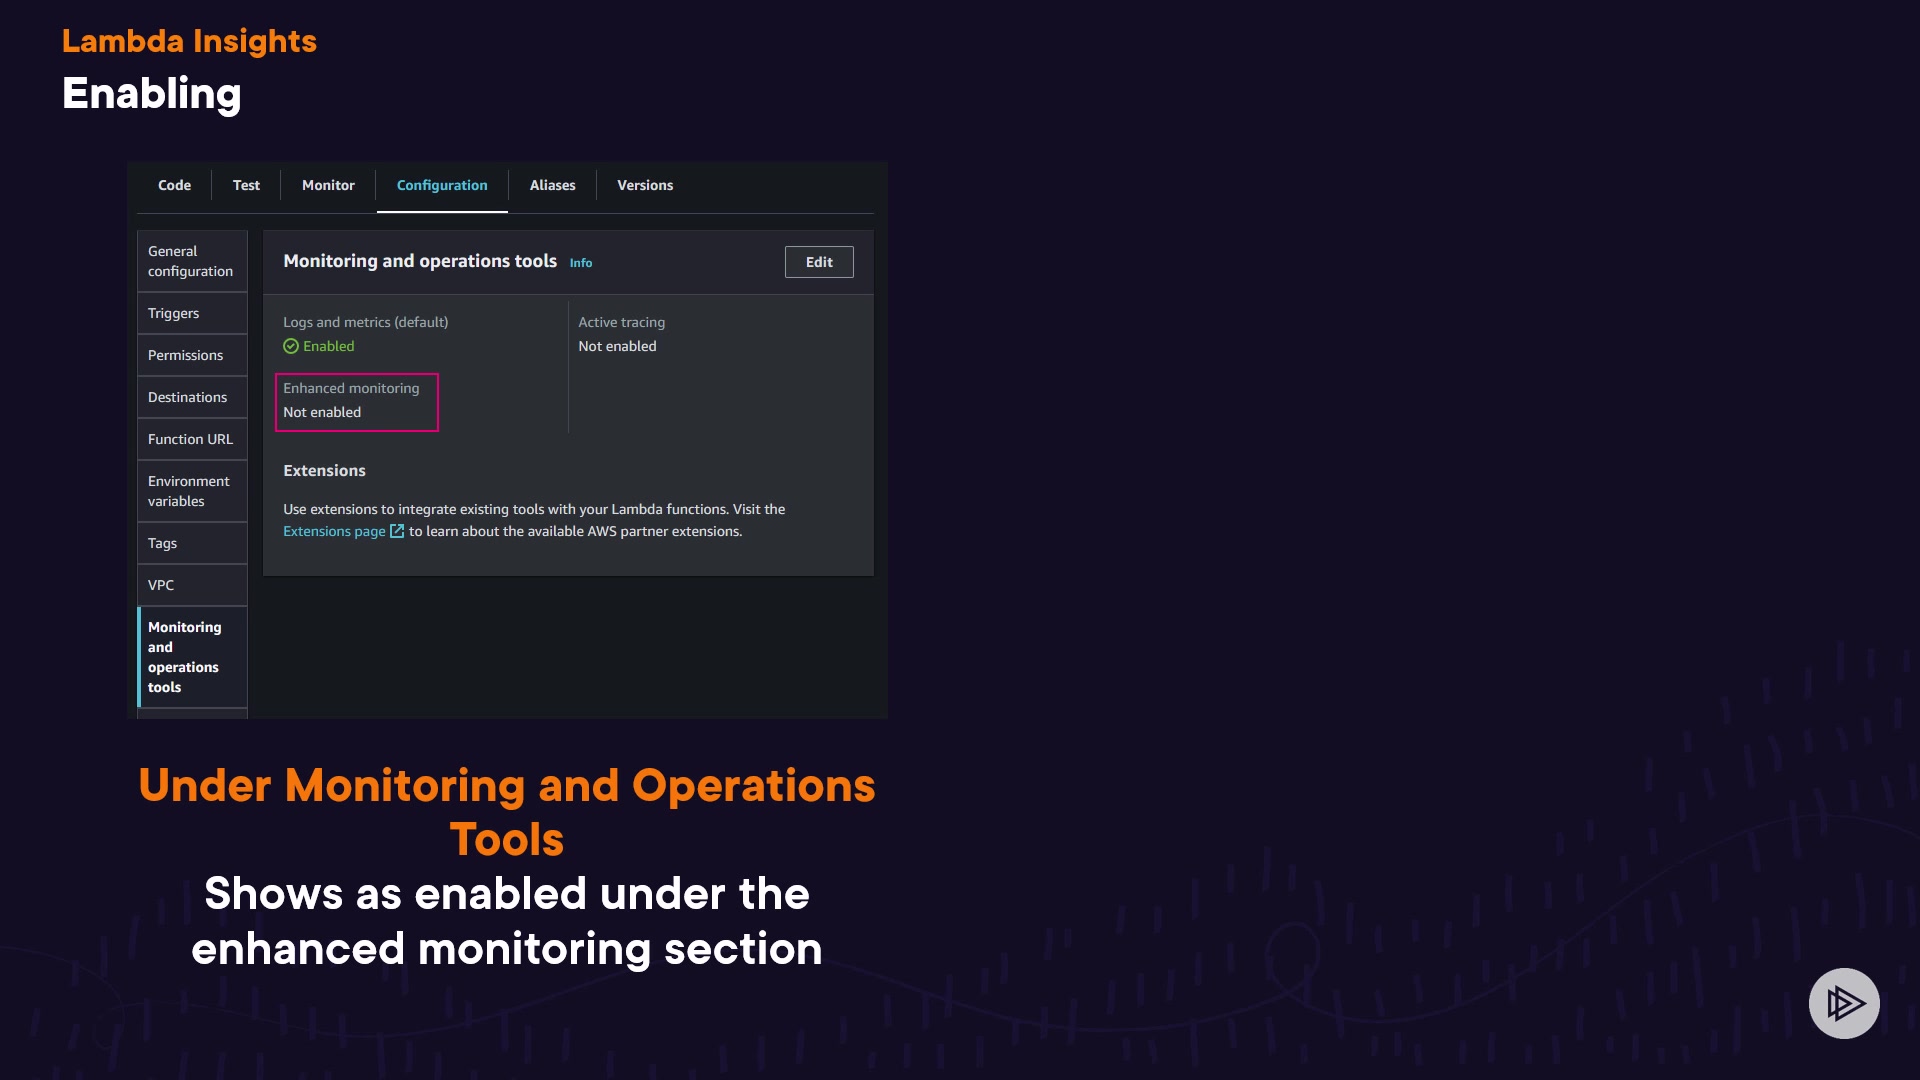Click the external link icon after Extensions page
The image size is (1920, 1080).
397,531
